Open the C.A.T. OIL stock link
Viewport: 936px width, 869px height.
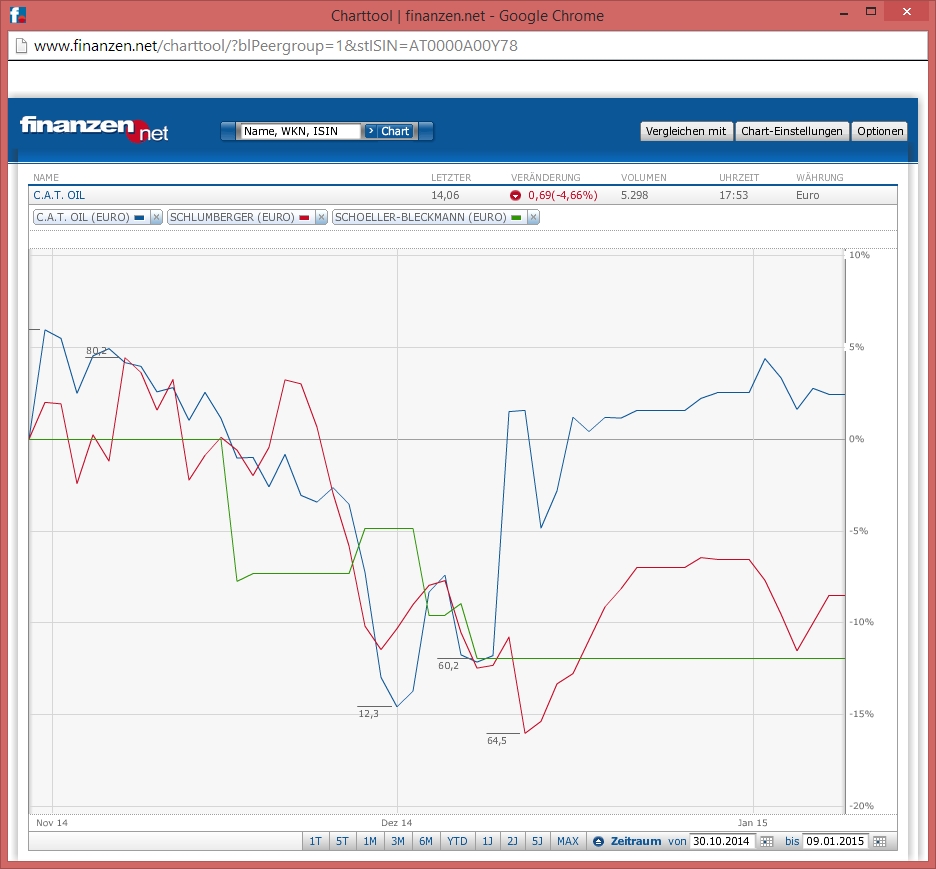(x=59, y=195)
